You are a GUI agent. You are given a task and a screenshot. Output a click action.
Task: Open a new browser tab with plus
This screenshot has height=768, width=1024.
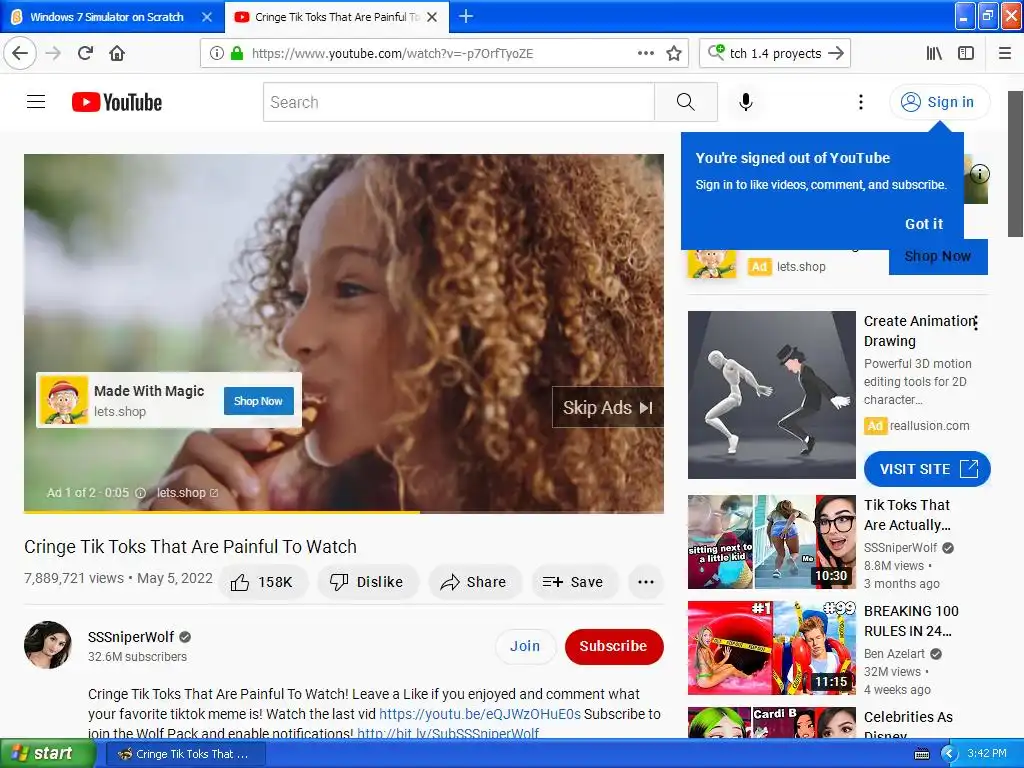click(466, 16)
